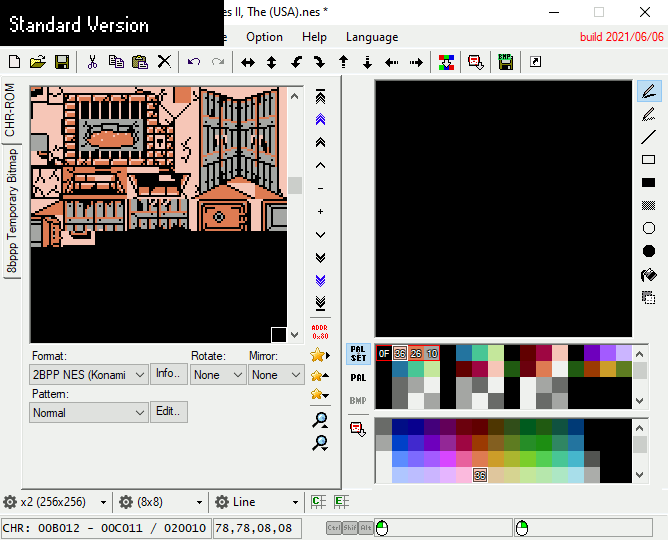Select the Pattern fill rectangle tool
This screenshot has height=540, width=668.
(649, 206)
